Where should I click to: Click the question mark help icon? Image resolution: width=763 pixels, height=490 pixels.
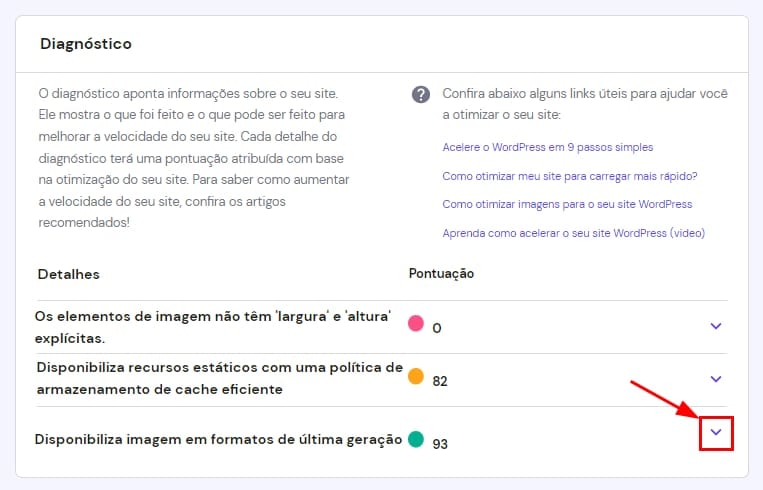tap(421, 94)
